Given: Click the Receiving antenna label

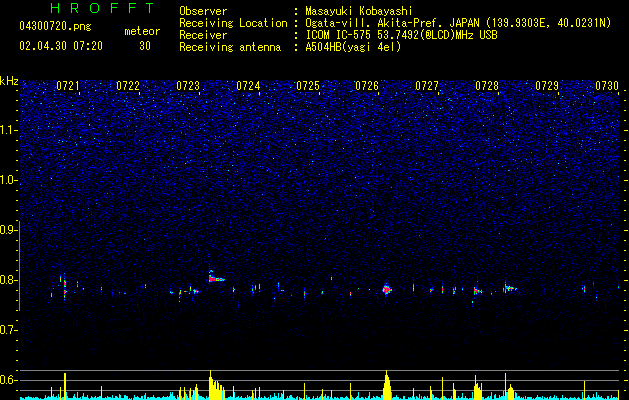Looking at the screenshot, I should coord(230,47).
